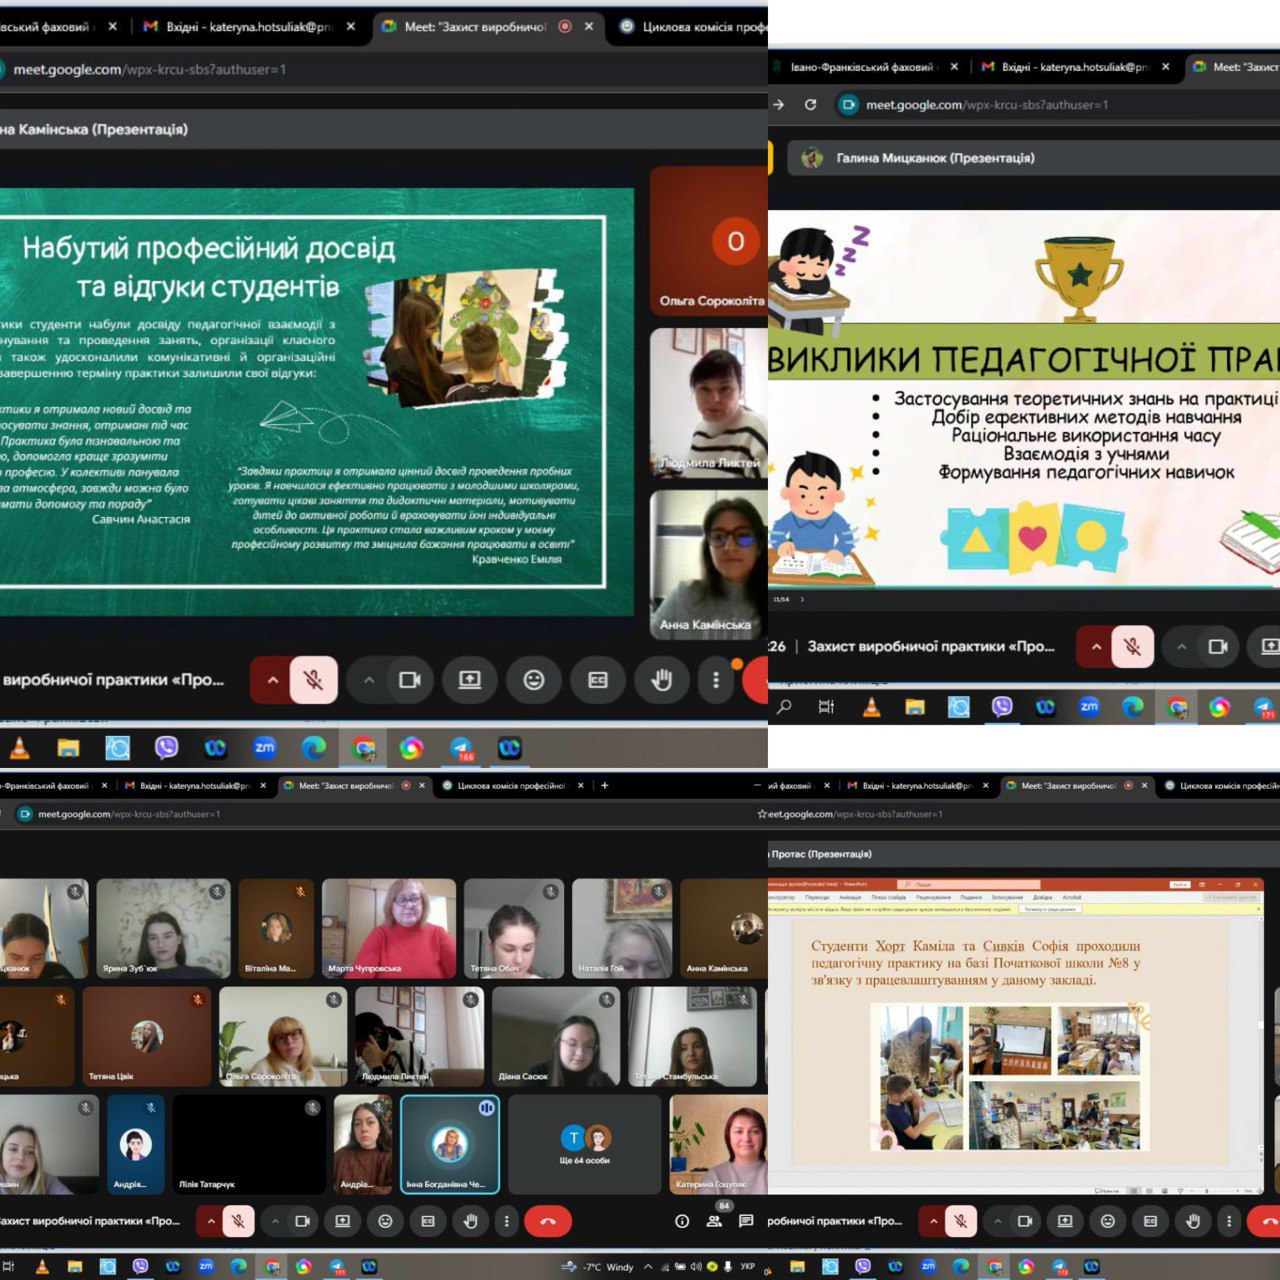The width and height of the screenshot is (1280, 1280).
Task: Click share screen in the Протас presentation window
Action: pyautogui.click(x=1065, y=1221)
